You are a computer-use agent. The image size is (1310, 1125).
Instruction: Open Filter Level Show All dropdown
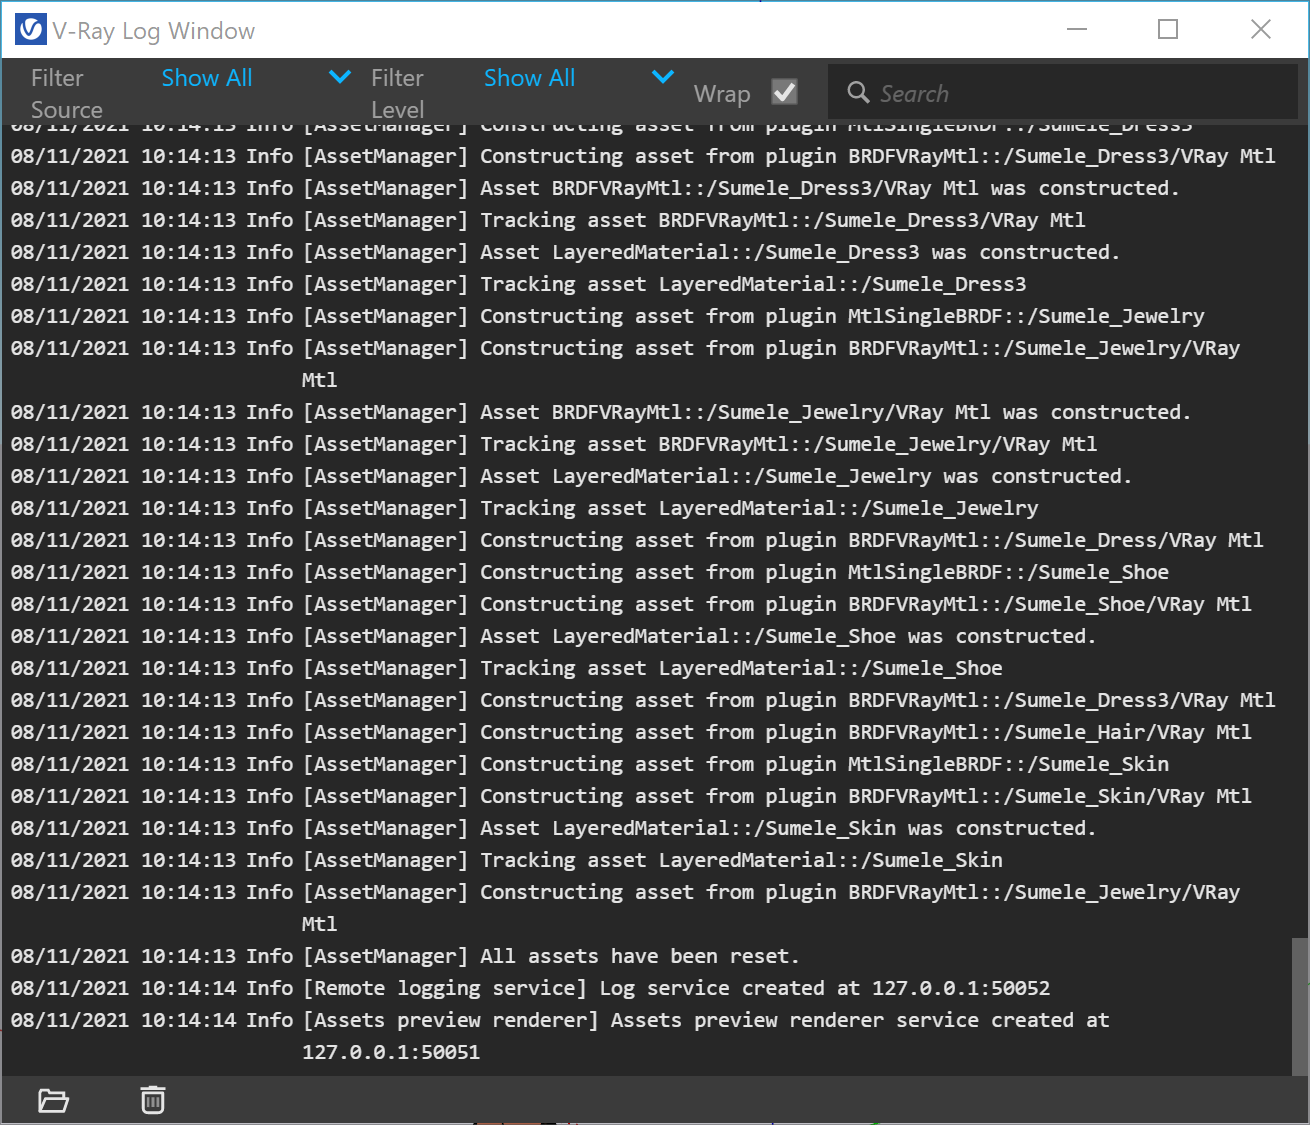[579, 78]
